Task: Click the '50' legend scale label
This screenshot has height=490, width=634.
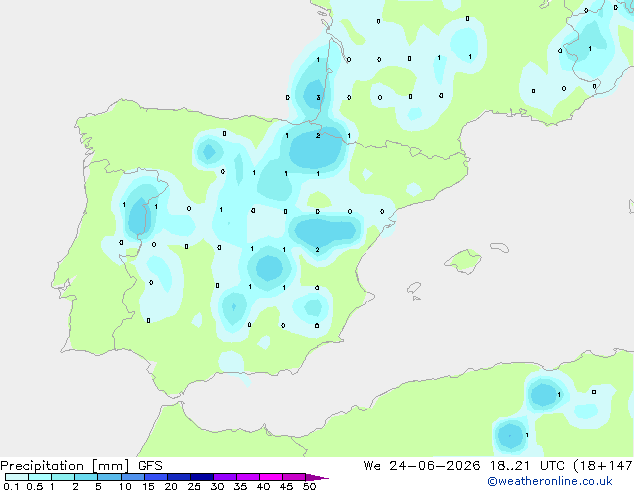Action: pyautogui.click(x=309, y=486)
